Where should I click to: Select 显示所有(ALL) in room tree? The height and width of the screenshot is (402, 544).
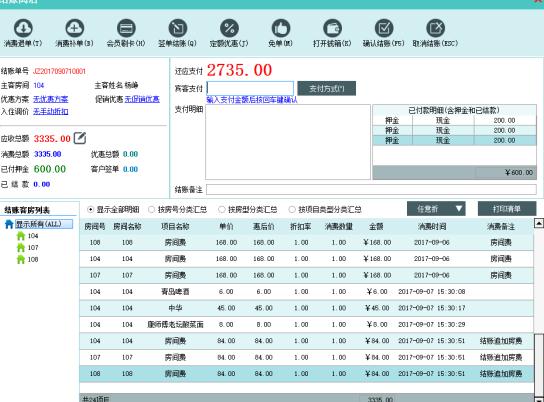tap(44, 224)
